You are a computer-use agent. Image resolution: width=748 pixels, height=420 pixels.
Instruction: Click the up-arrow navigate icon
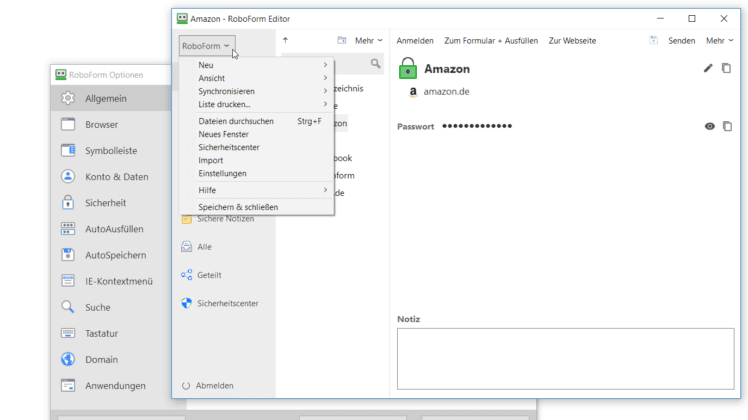coord(285,40)
